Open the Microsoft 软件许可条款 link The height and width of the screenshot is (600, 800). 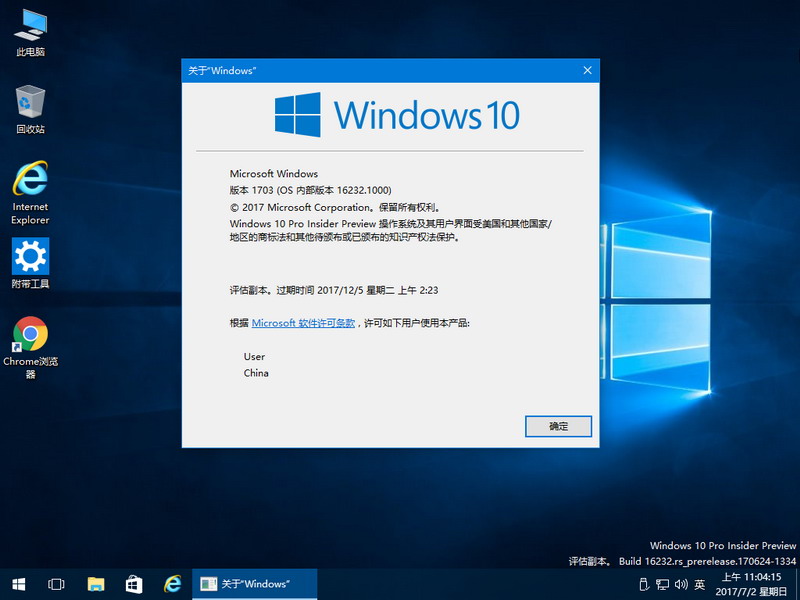point(303,323)
